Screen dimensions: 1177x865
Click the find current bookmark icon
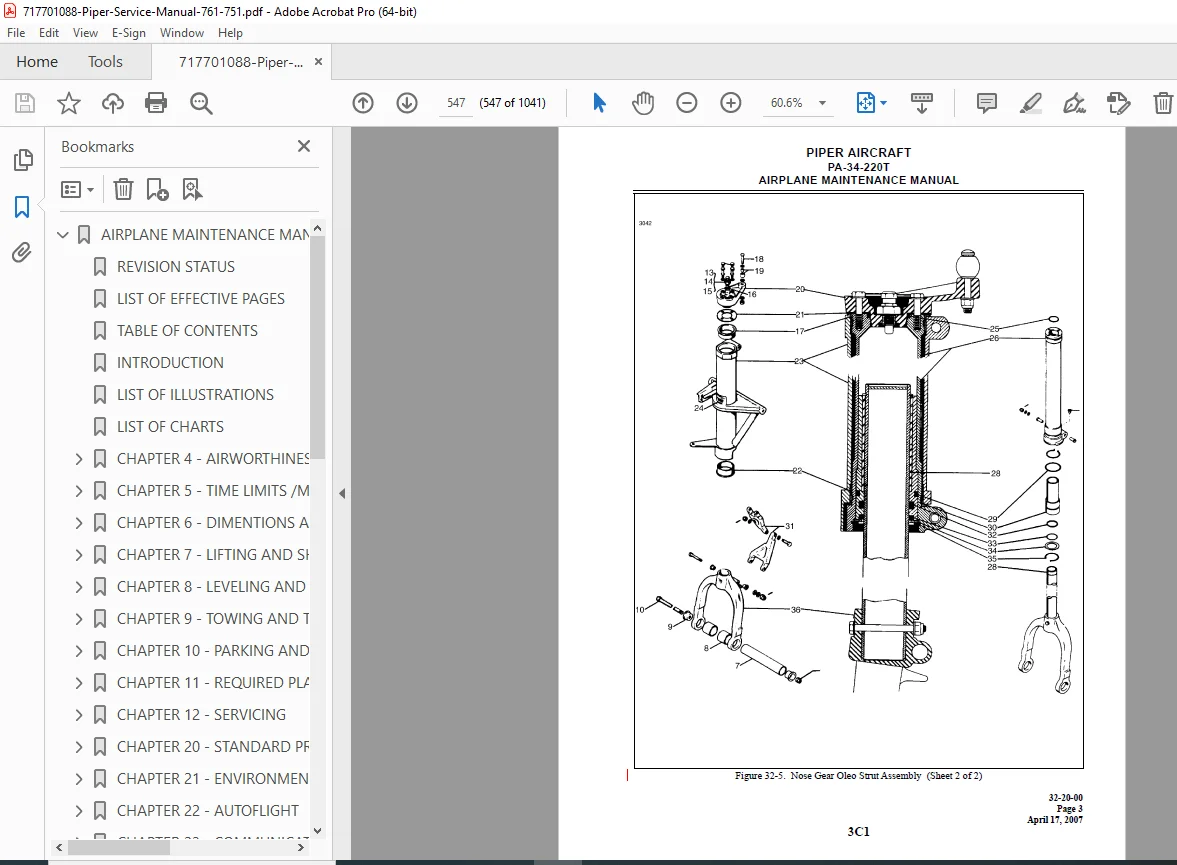tap(192, 189)
